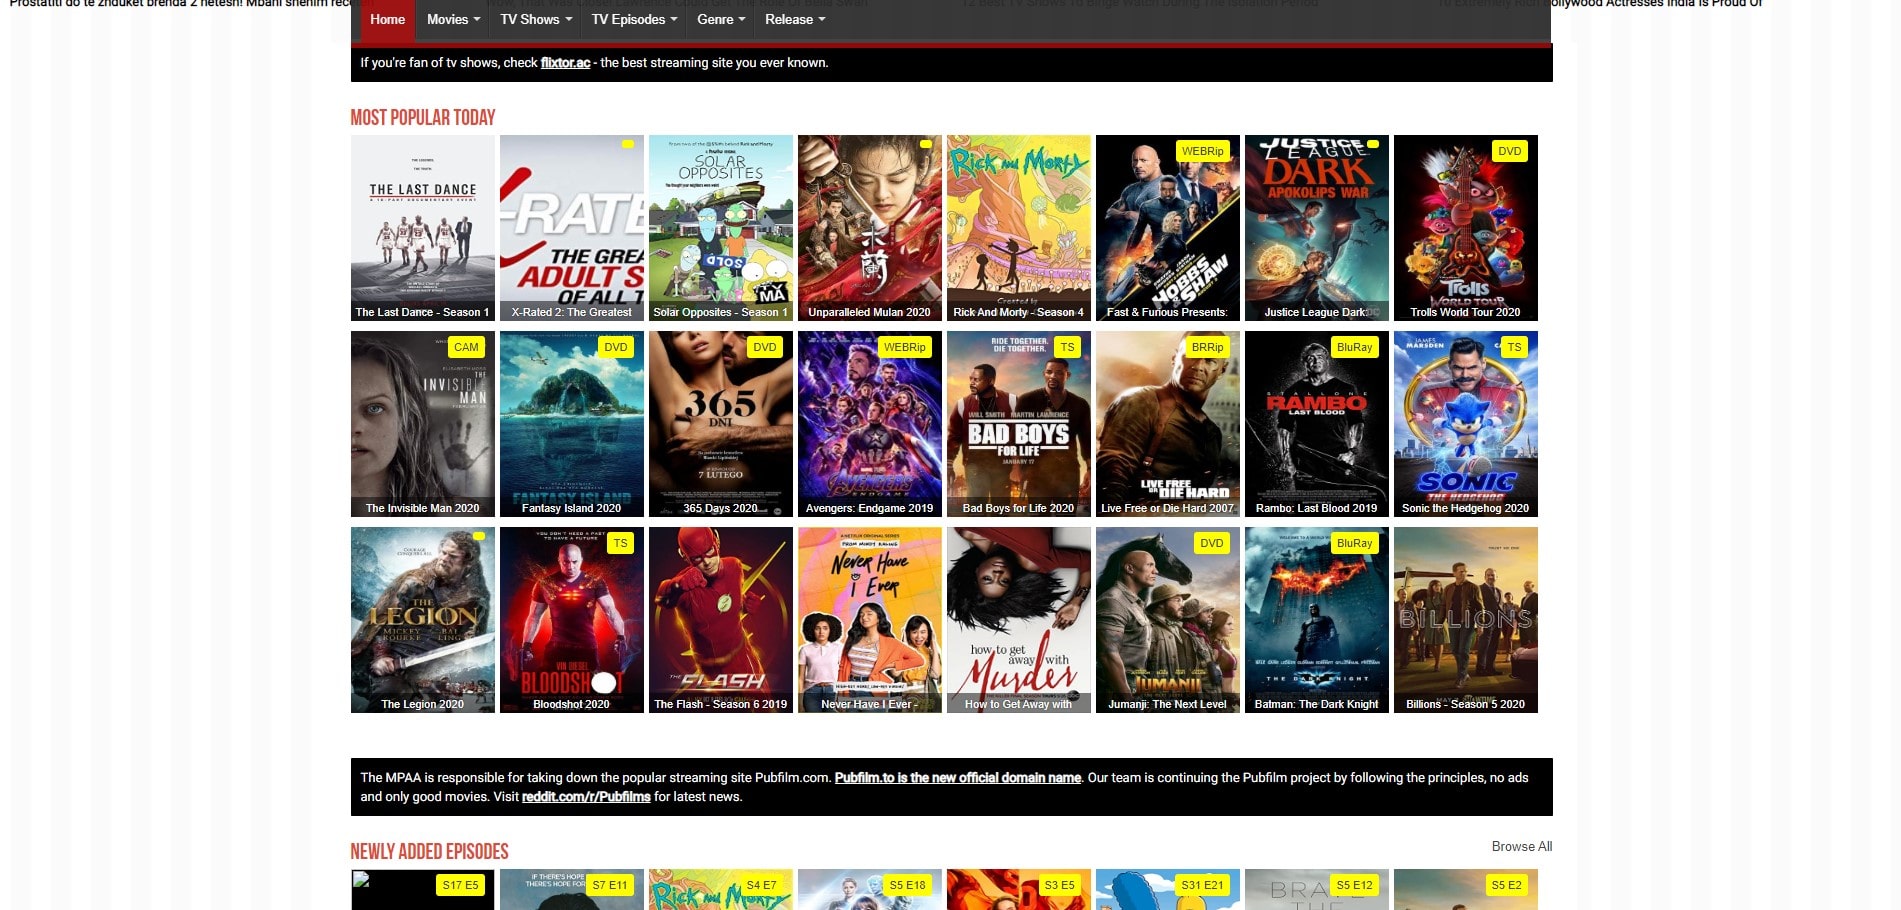Open Trolls World Tour 2020 poster
Image resolution: width=1901 pixels, height=910 pixels.
pos(1466,228)
